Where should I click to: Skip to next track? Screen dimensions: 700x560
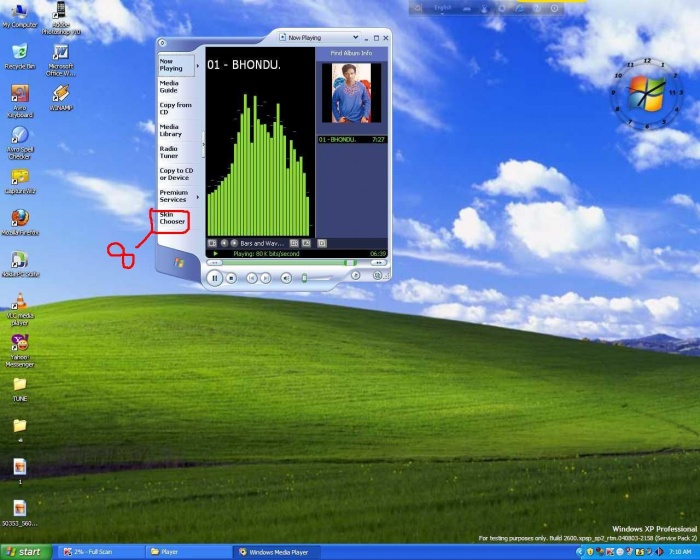click(265, 278)
